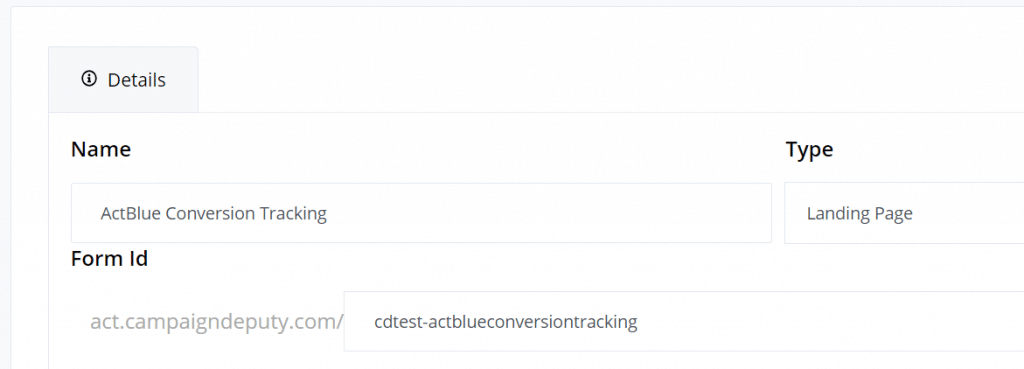This screenshot has width=1024, height=369.
Task: Click the cdtest-actblueconversiontracking value text
Action: tap(506, 322)
